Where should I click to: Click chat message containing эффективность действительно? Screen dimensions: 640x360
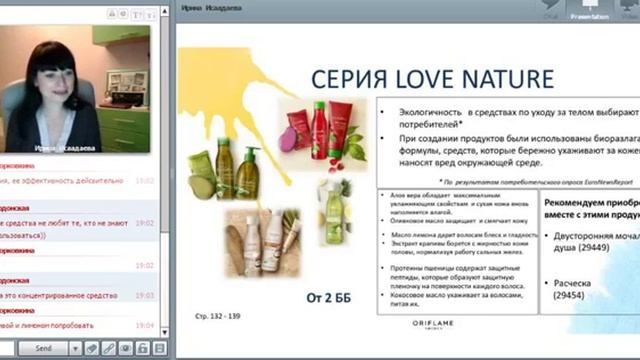[62, 180]
